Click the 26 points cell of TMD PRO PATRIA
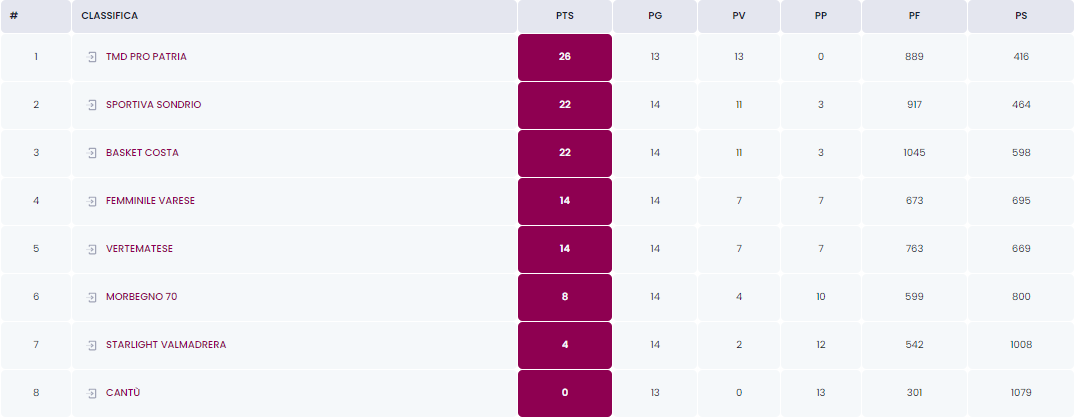 coord(565,57)
